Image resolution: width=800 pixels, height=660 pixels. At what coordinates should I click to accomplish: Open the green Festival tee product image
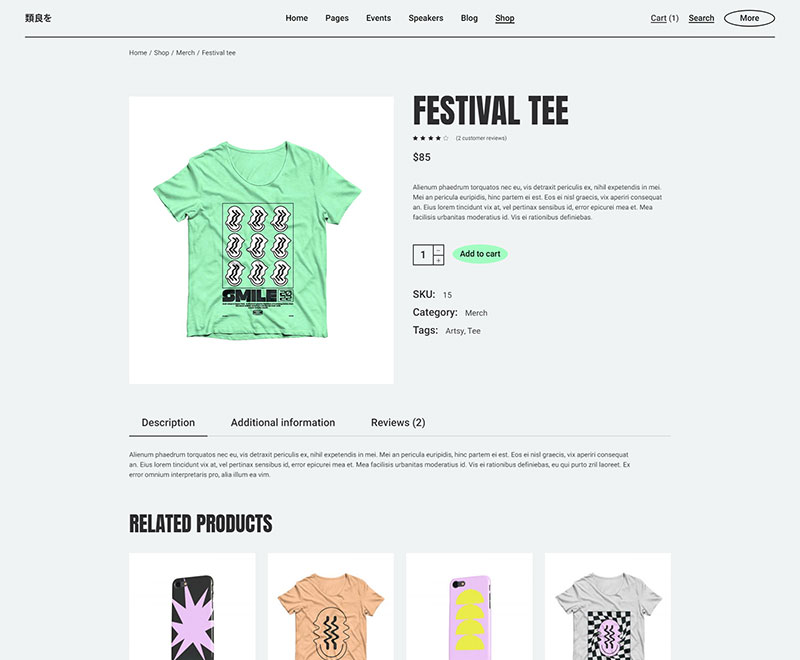coord(261,240)
